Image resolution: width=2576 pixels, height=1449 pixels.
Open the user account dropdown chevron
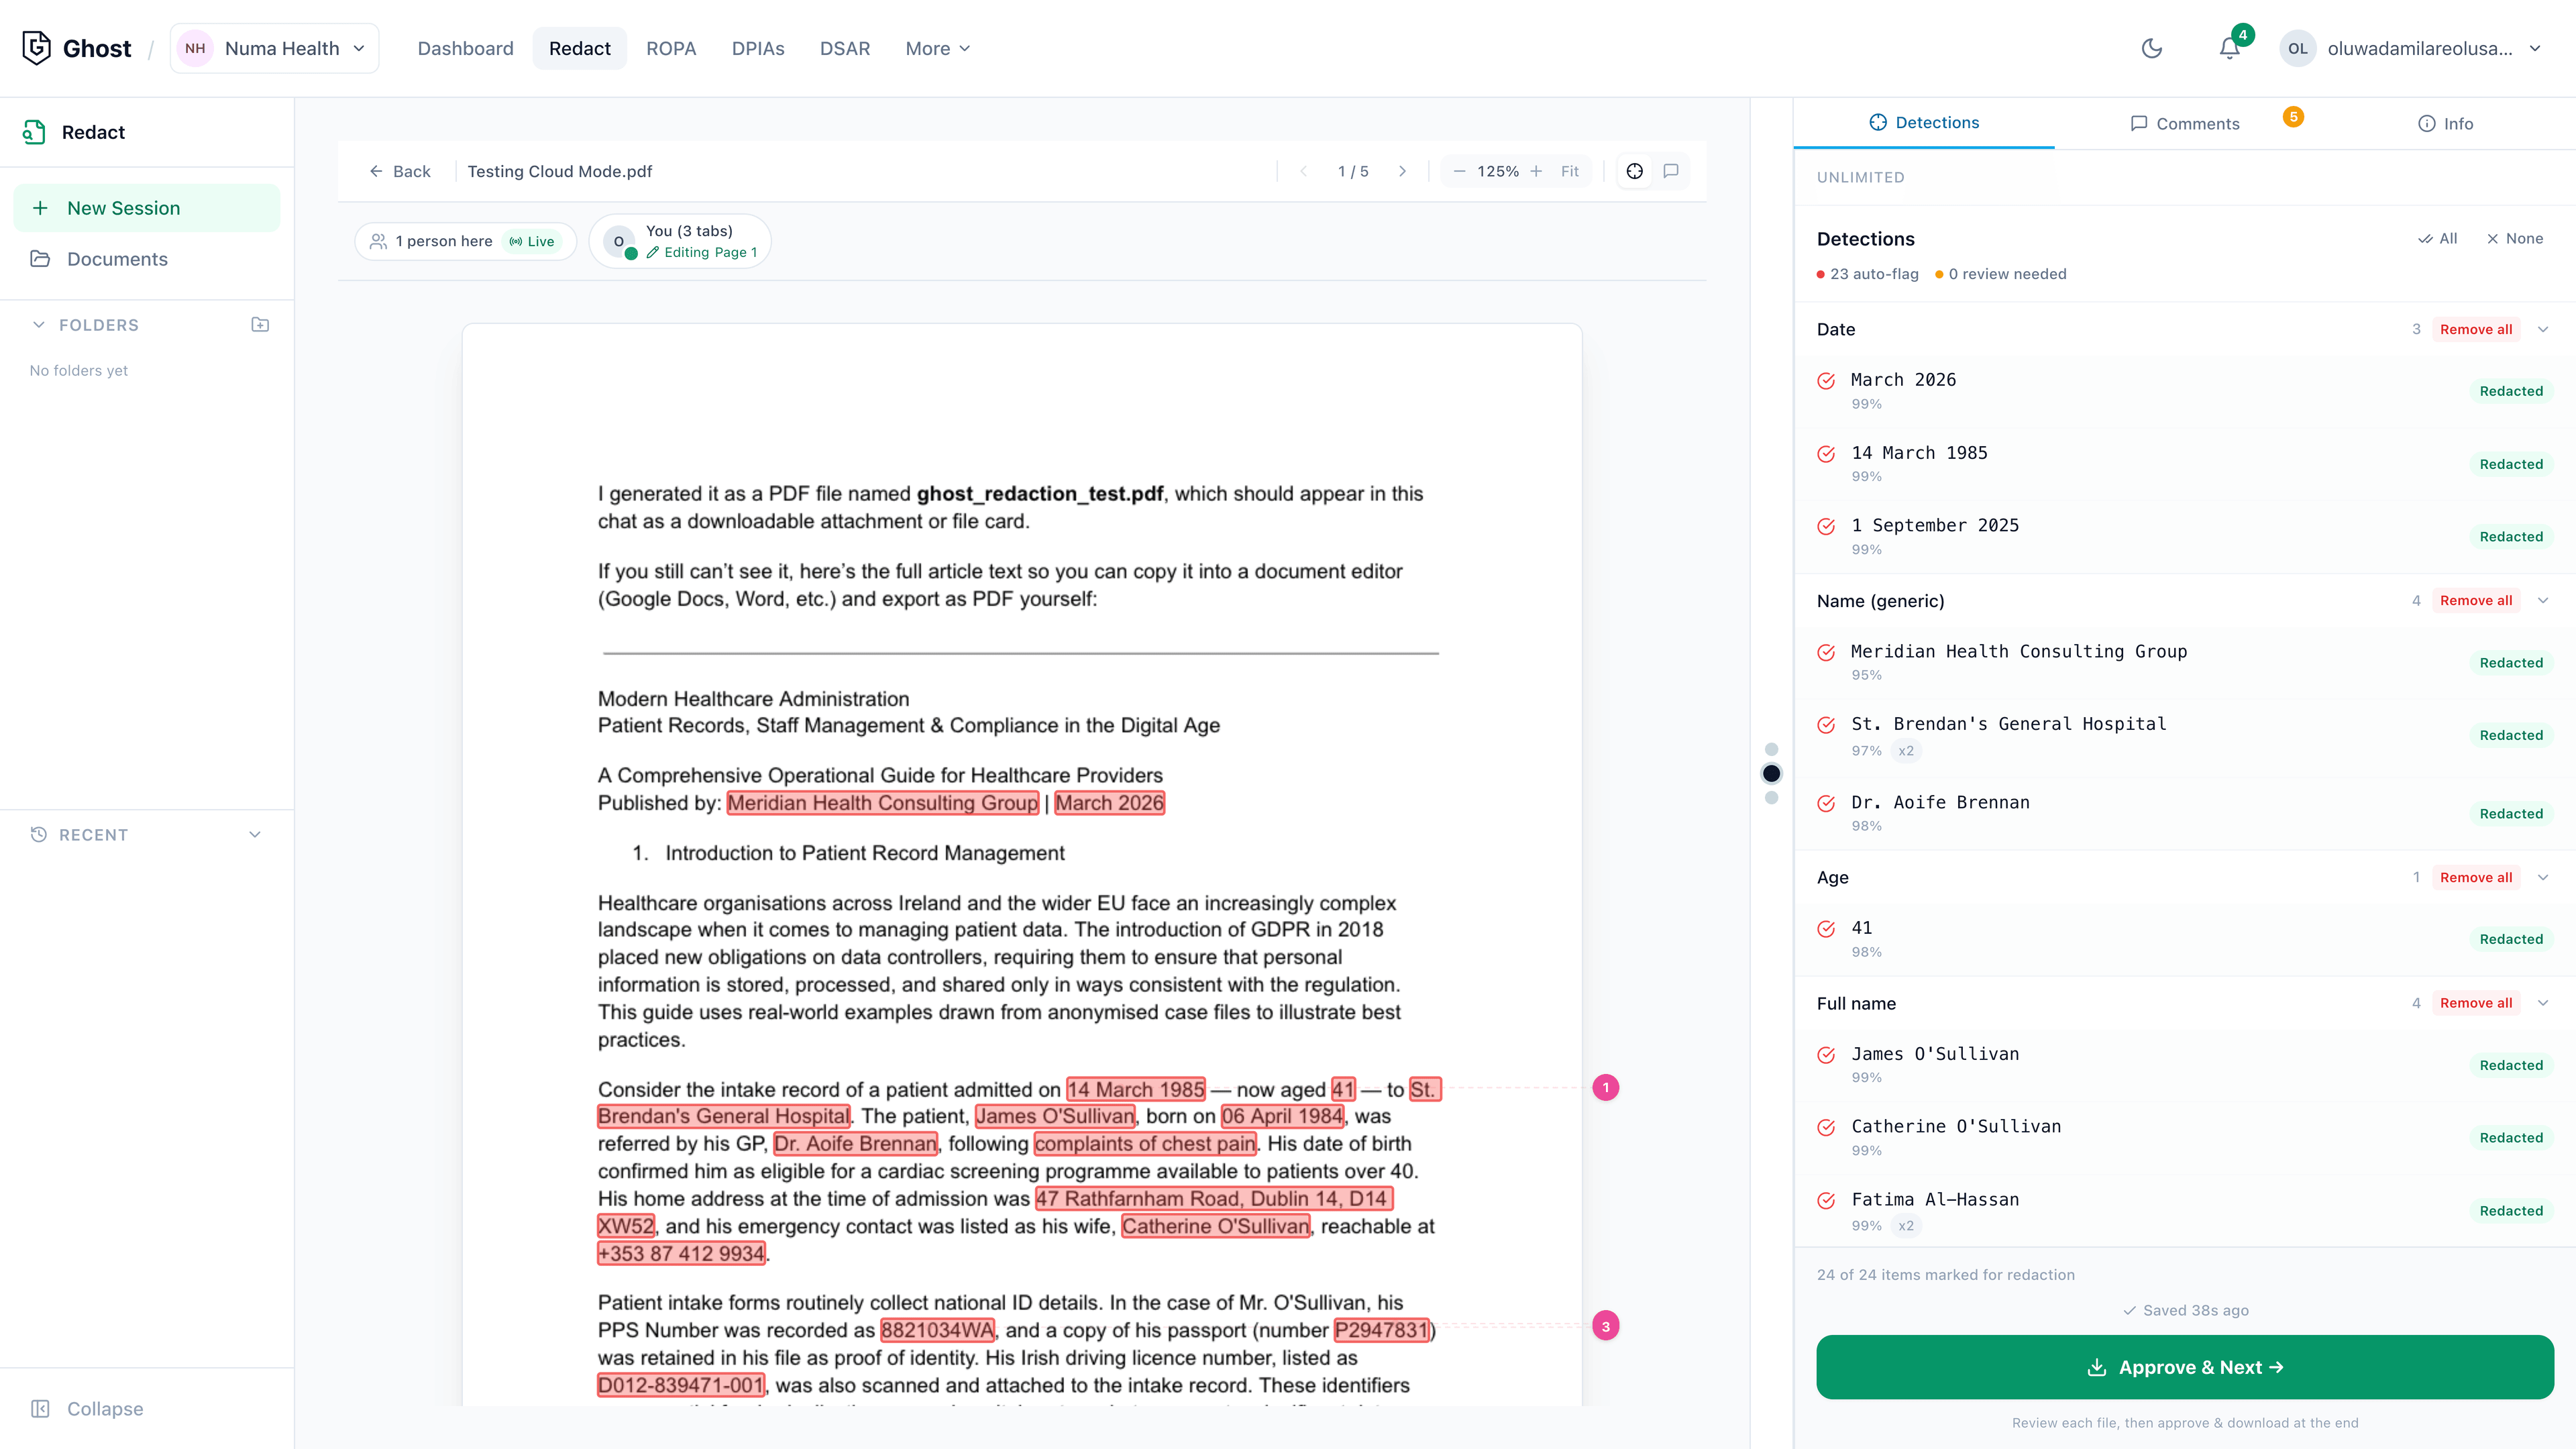(2535, 48)
